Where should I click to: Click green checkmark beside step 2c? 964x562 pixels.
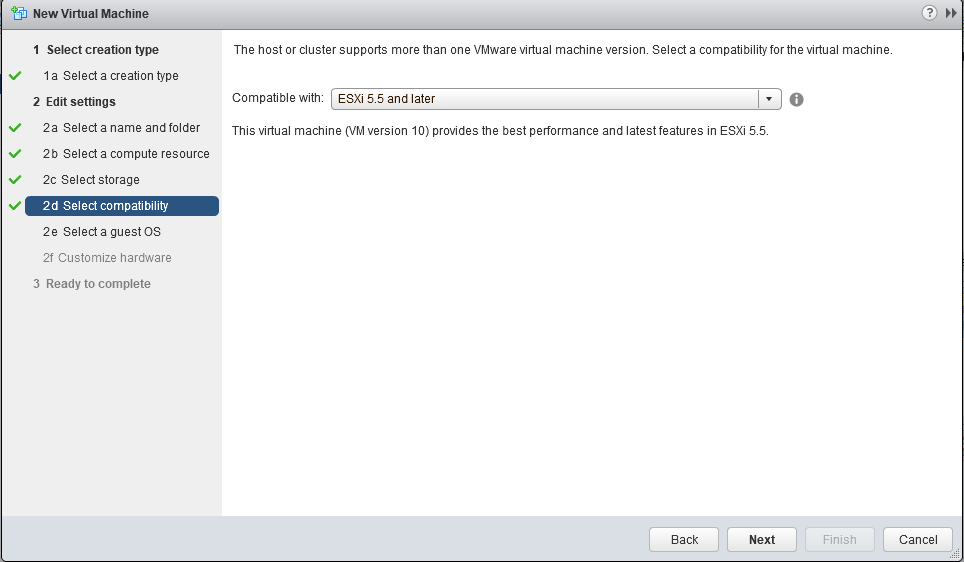click(15, 180)
